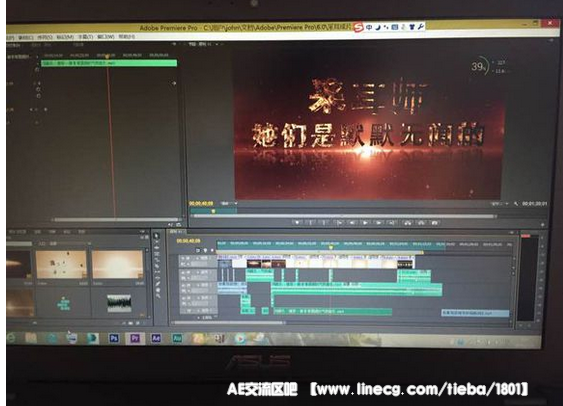563x406 pixels.
Task: Click the Export Frame camera button
Action: (x=434, y=223)
